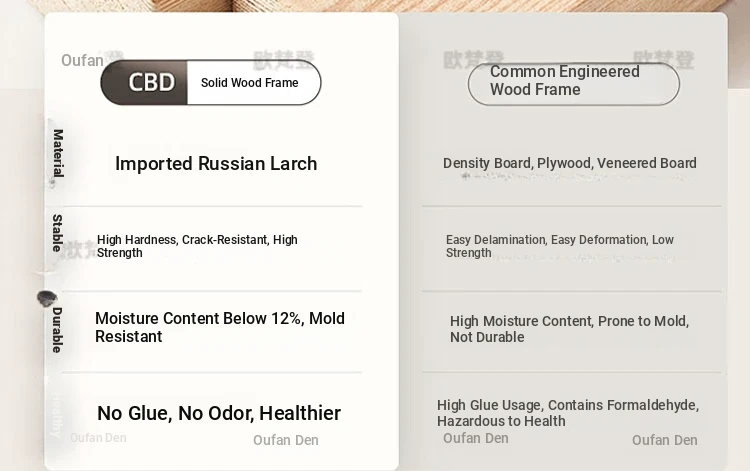The image size is (750, 471).
Task: Select the Solid Wood Frame label
Action: pos(250,83)
